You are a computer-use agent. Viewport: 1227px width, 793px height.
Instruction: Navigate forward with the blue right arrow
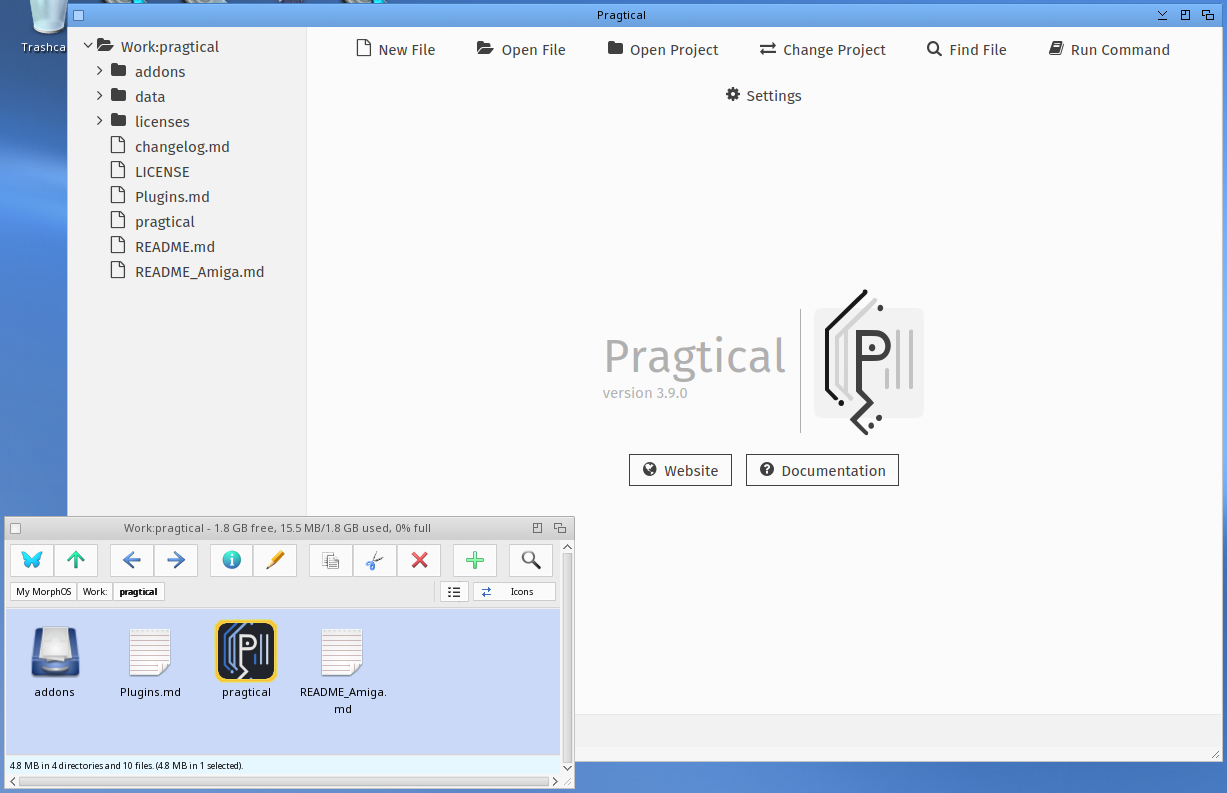pos(176,560)
